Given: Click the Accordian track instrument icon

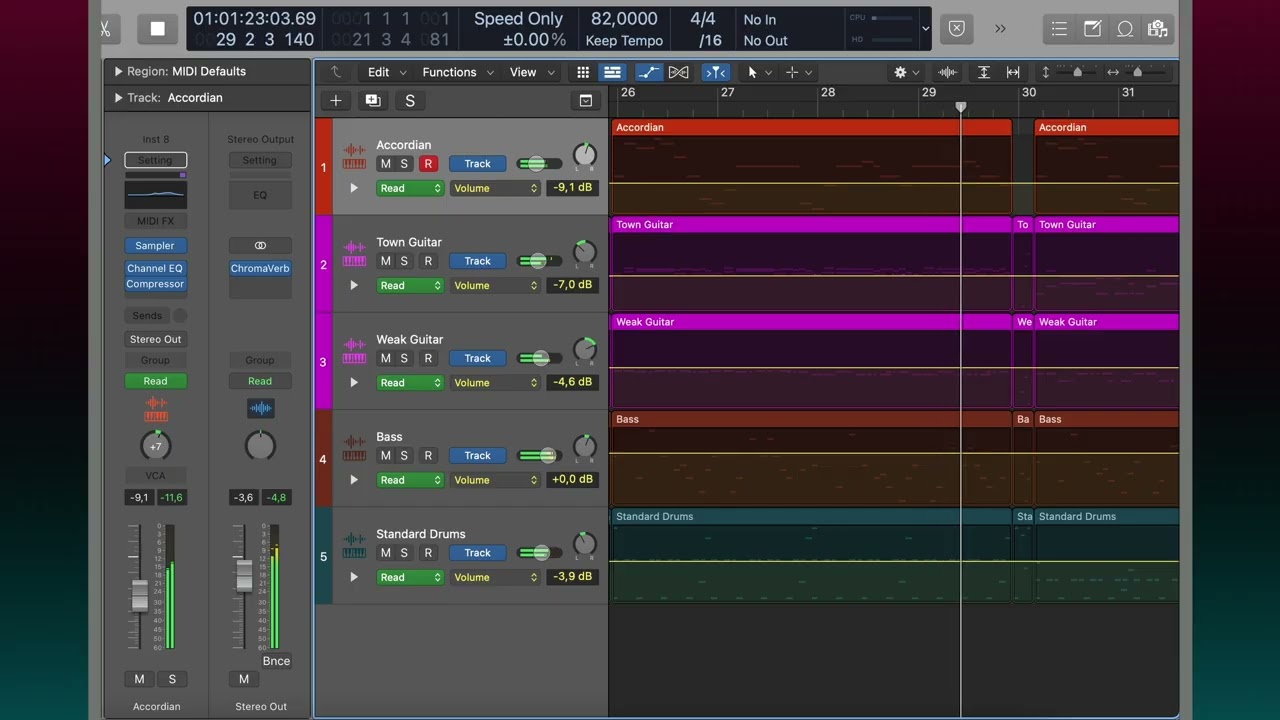Looking at the screenshot, I should 354,157.
